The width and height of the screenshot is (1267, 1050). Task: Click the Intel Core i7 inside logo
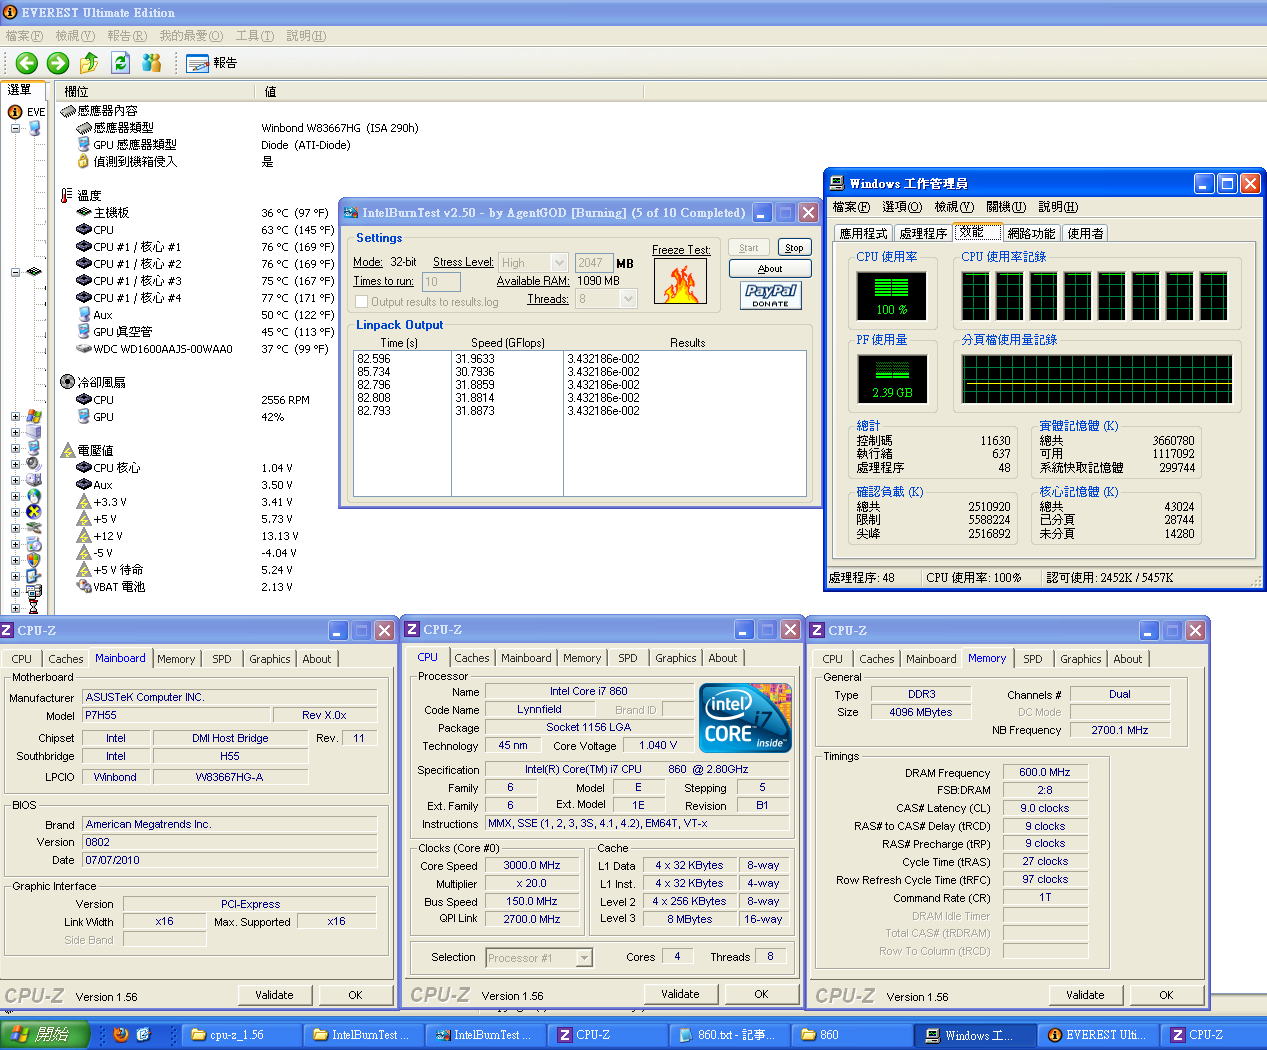[x=746, y=718]
